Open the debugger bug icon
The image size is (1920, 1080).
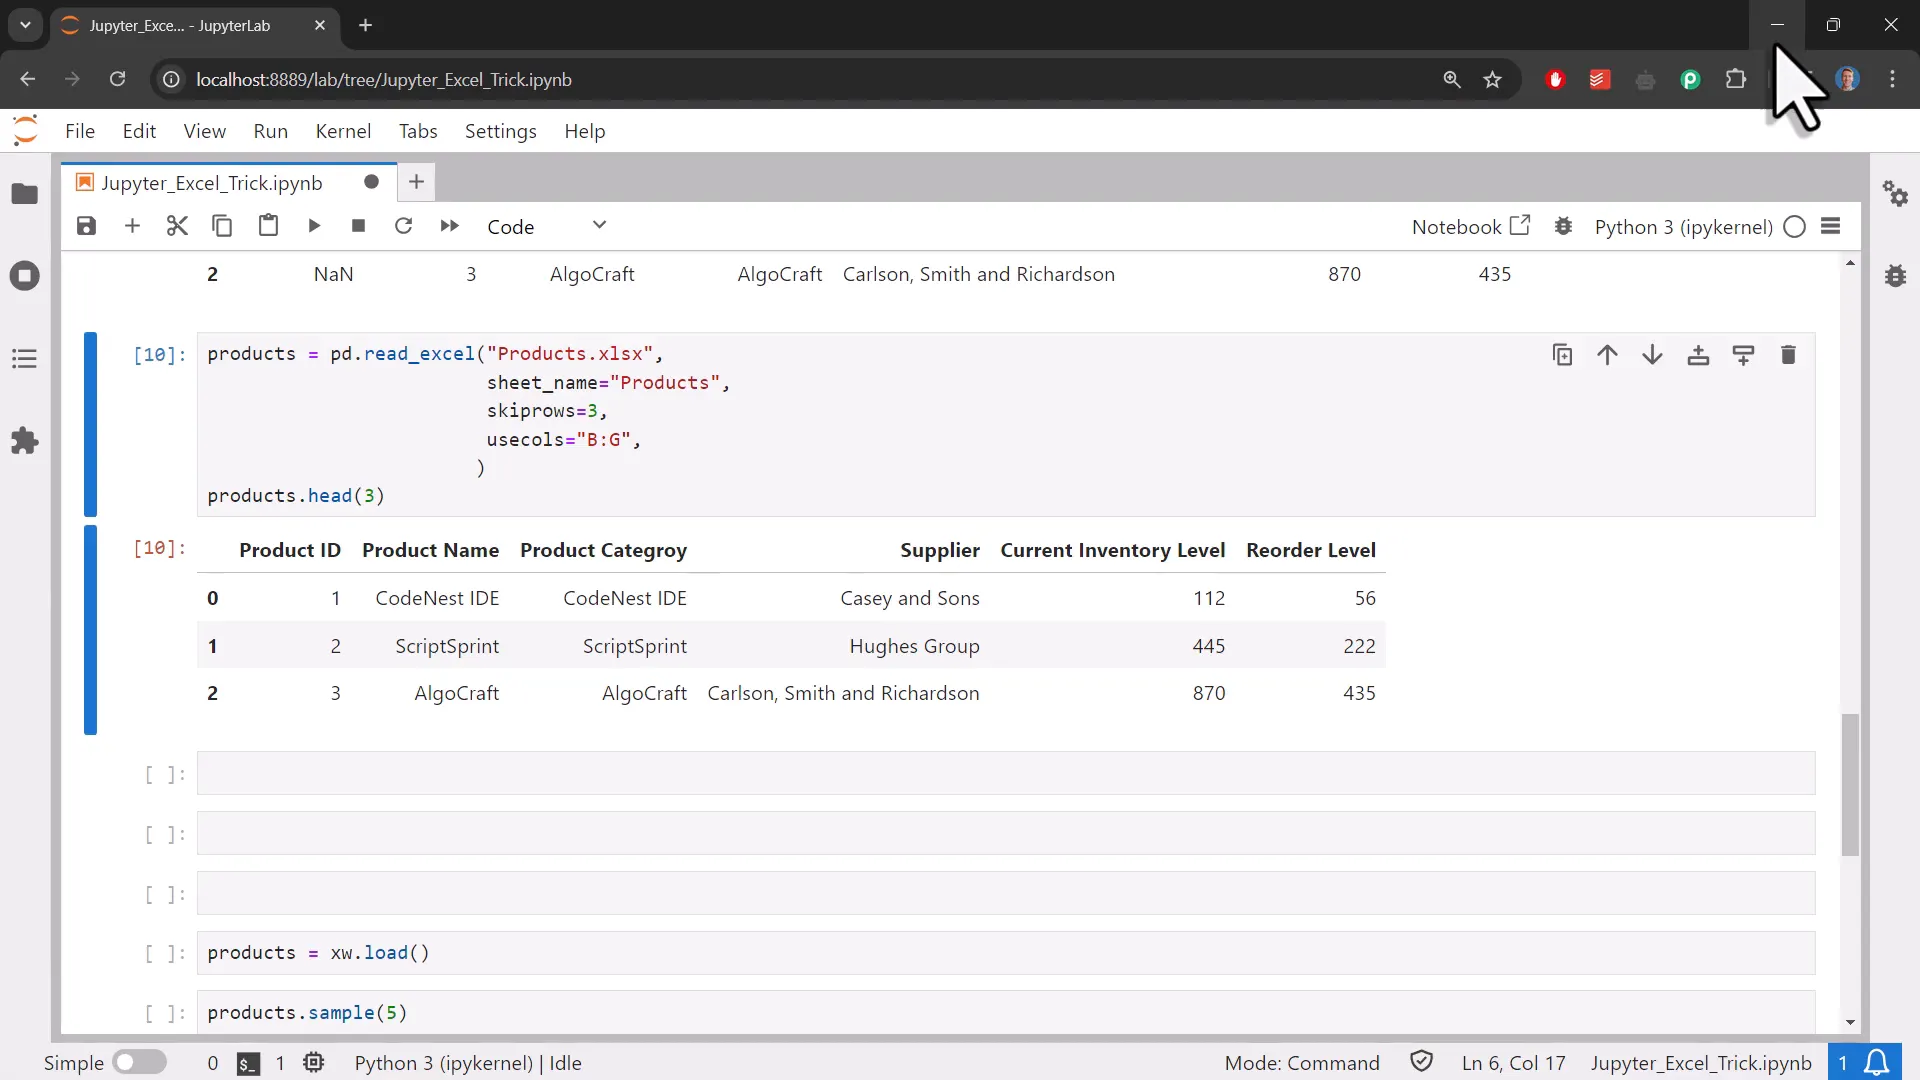(x=1564, y=227)
